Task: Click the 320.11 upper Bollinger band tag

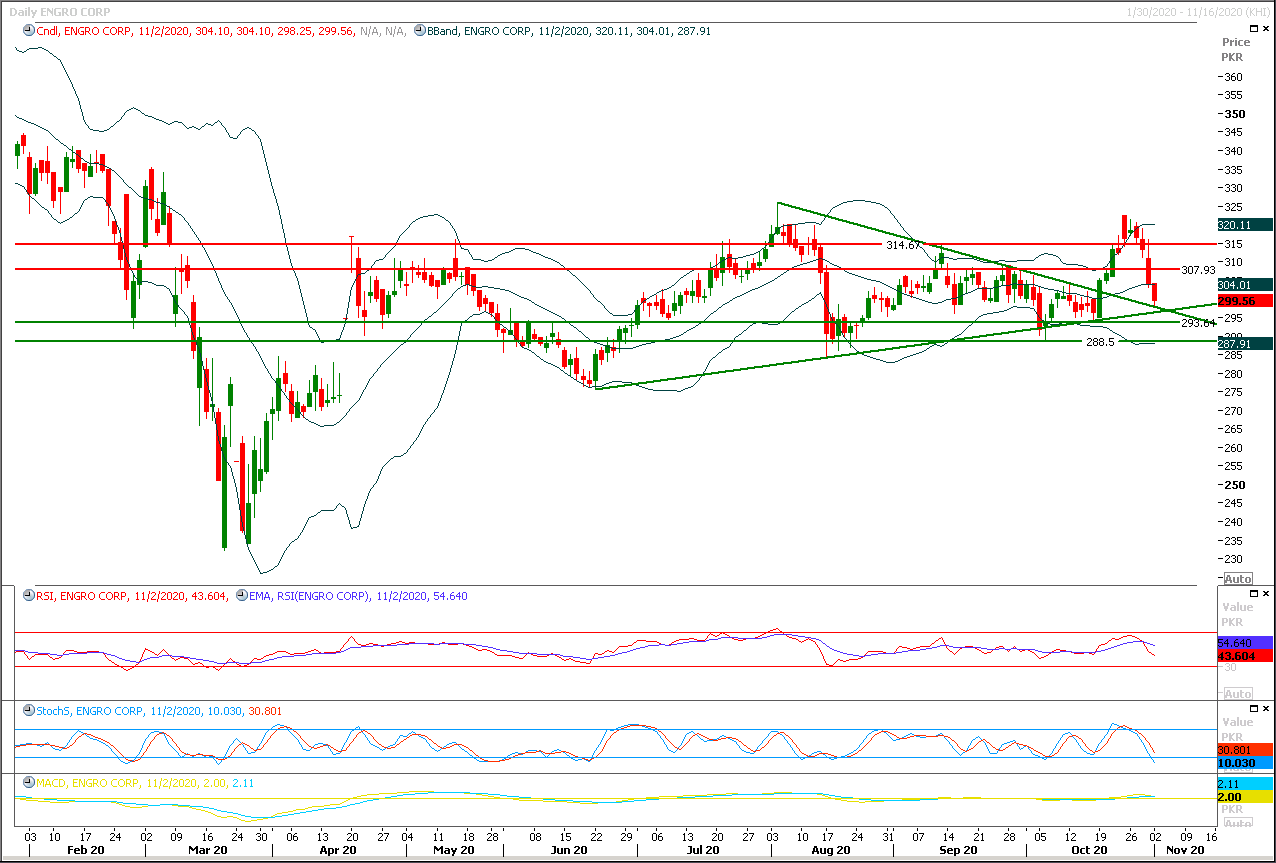Action: click(x=1244, y=225)
